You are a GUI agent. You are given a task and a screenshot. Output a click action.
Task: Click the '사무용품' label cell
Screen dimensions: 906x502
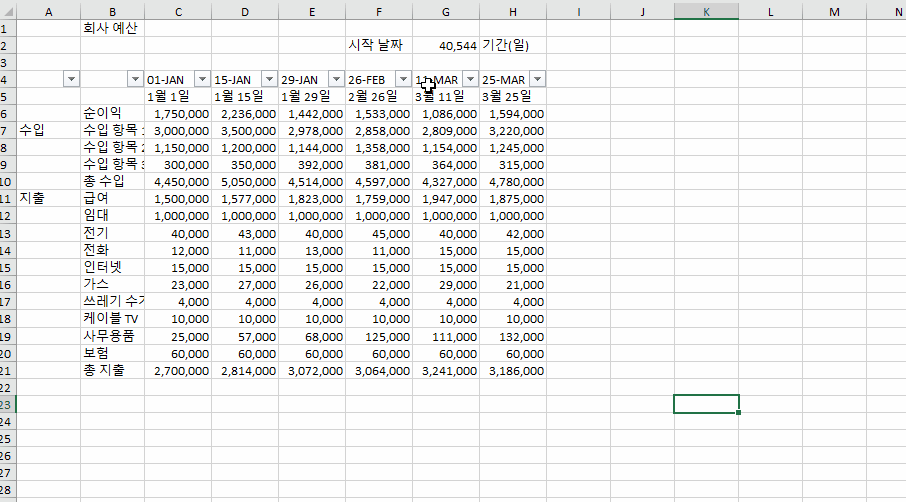tap(112, 336)
